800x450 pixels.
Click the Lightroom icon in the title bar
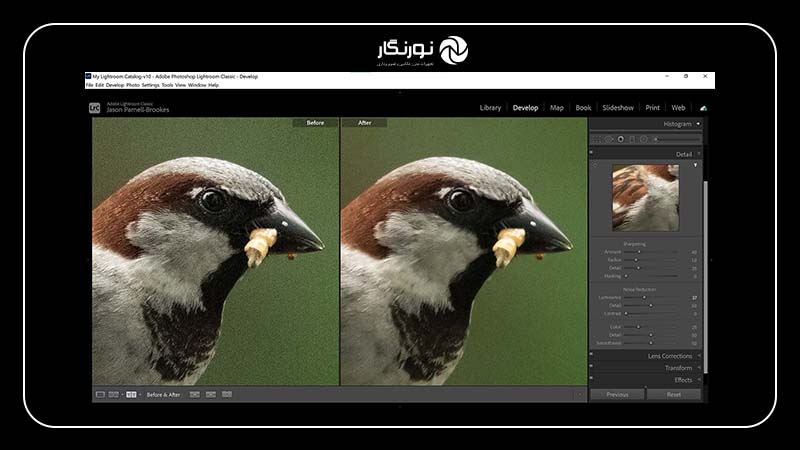pyautogui.click(x=88, y=77)
